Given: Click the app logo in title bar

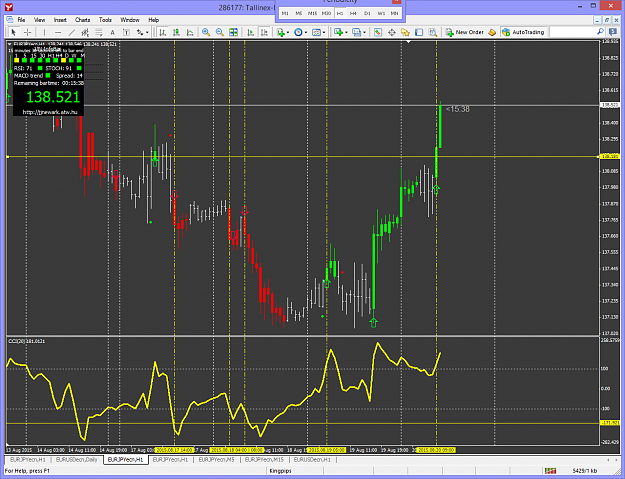Looking at the screenshot, I should click(9, 8).
